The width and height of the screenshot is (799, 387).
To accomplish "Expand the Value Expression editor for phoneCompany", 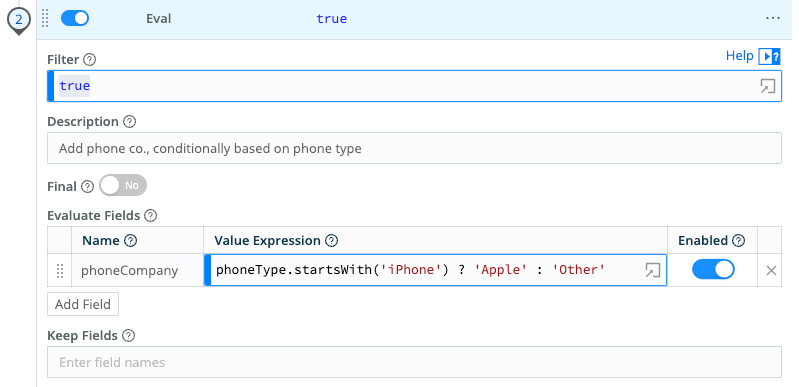I will [652, 270].
